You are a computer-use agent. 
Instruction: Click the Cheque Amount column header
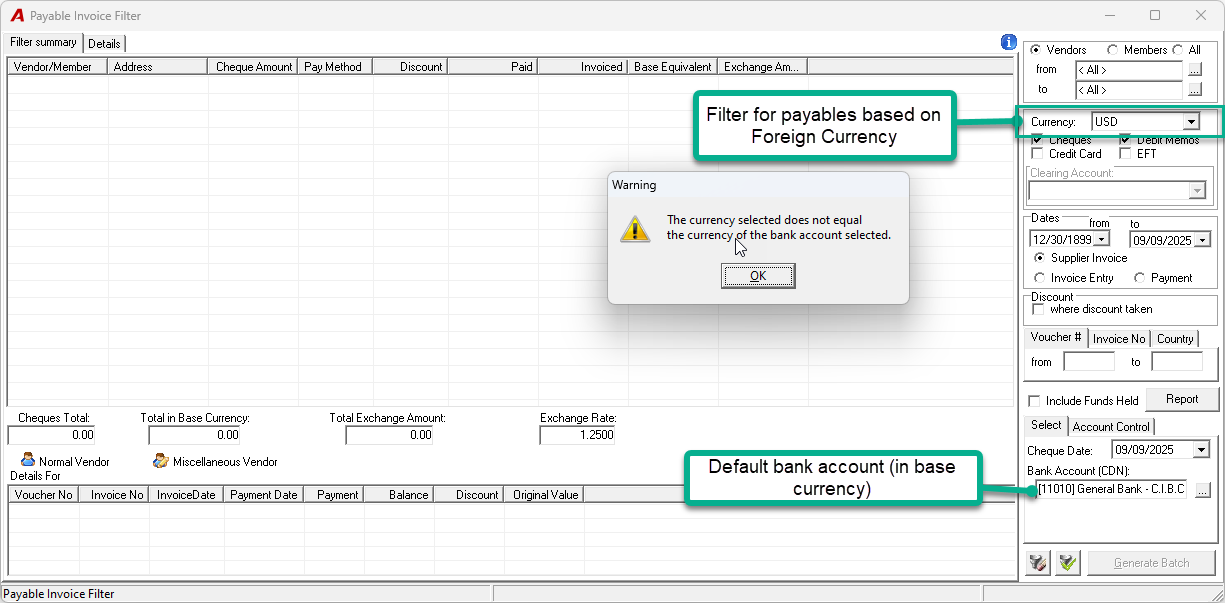254,67
